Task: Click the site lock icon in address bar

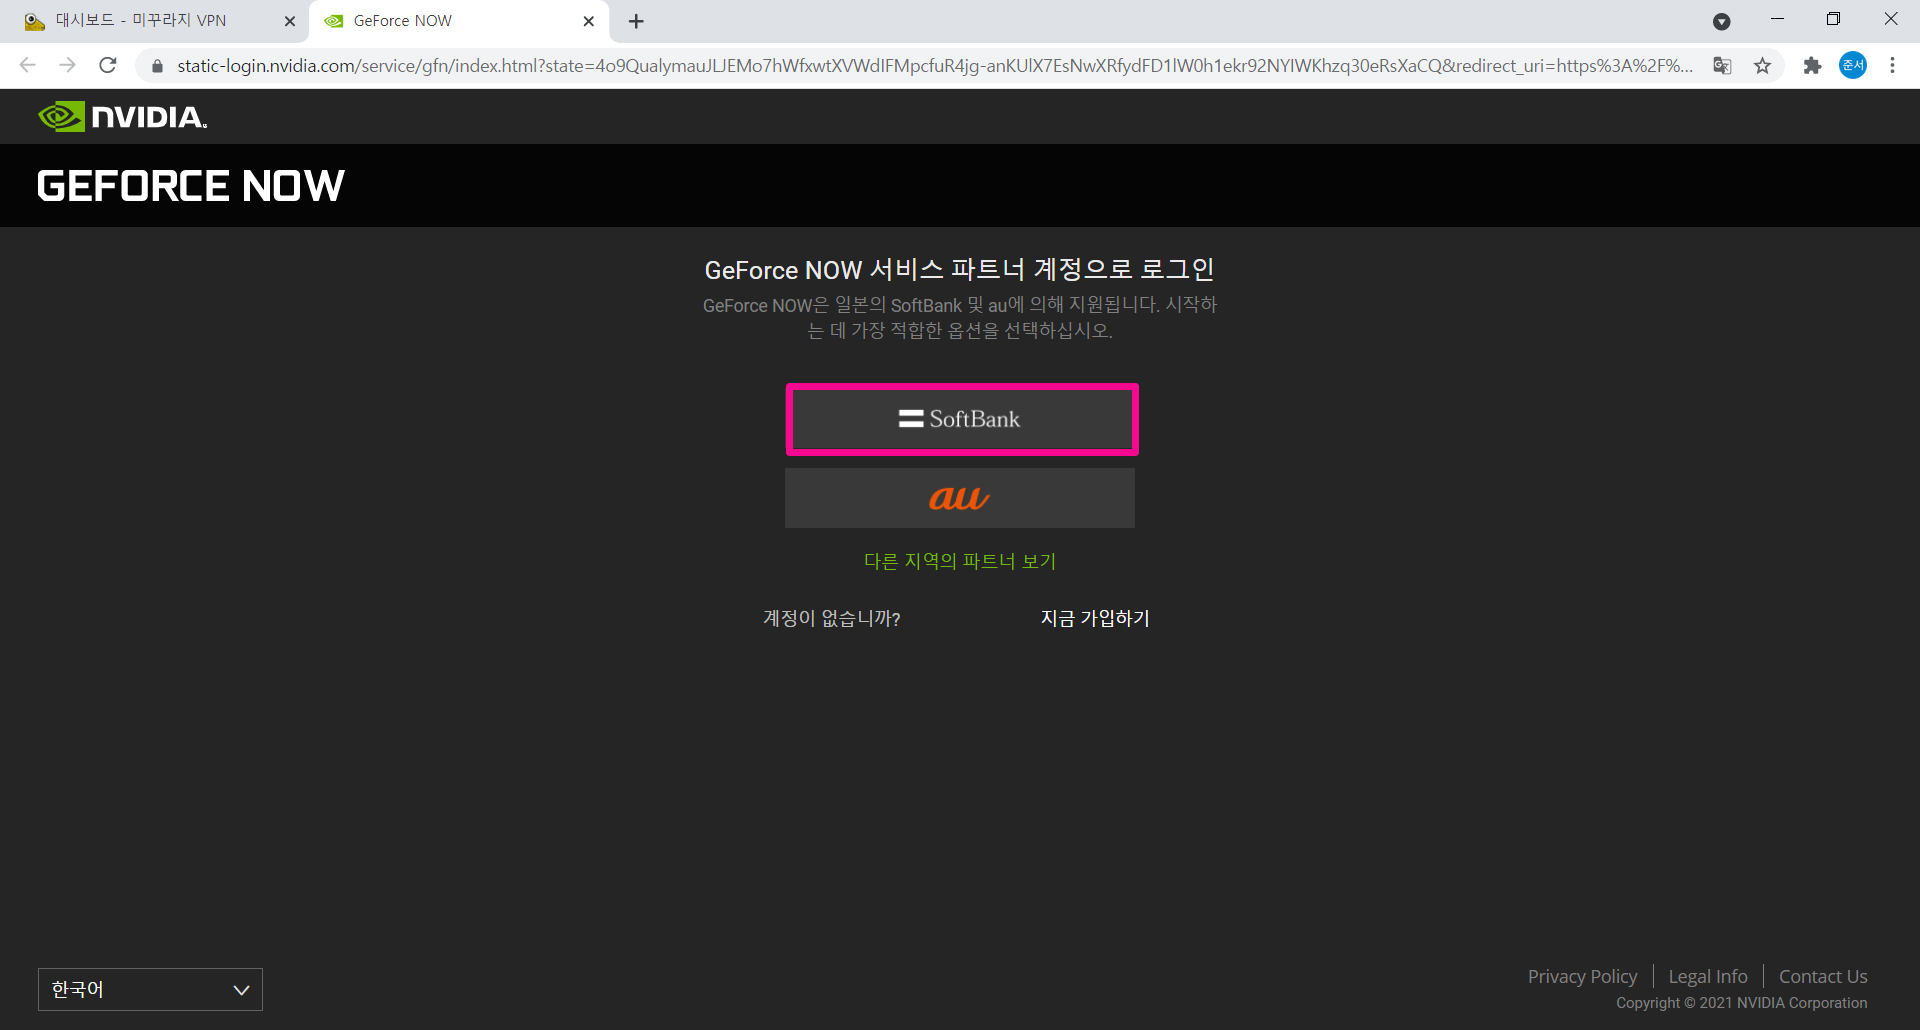Action: (x=157, y=66)
